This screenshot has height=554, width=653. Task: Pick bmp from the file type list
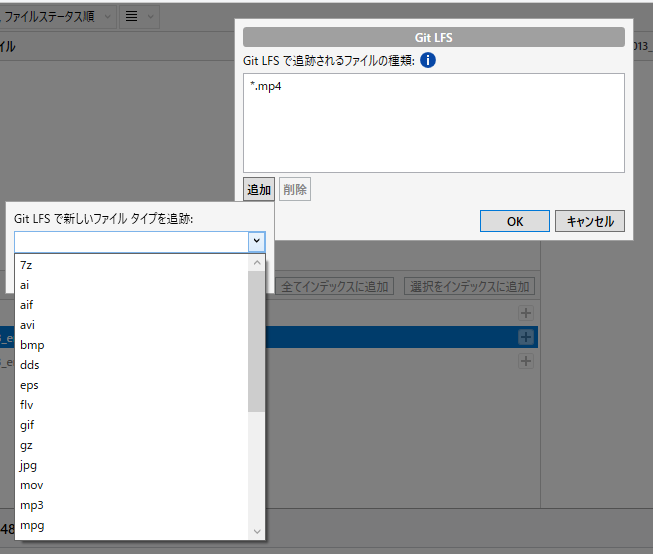click(x=132, y=345)
